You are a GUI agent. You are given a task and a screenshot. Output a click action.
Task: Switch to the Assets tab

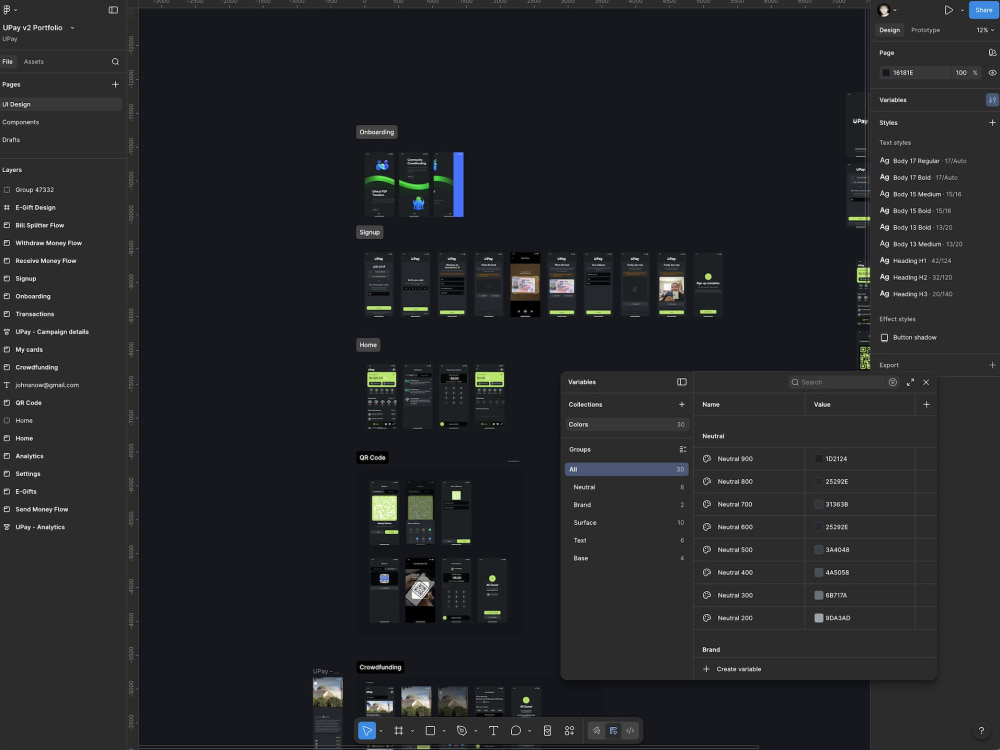pyautogui.click(x=34, y=62)
